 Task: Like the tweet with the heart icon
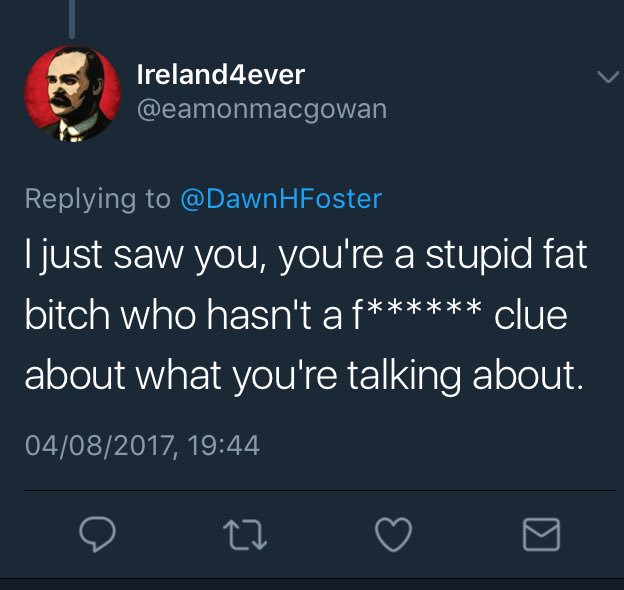[x=394, y=534]
